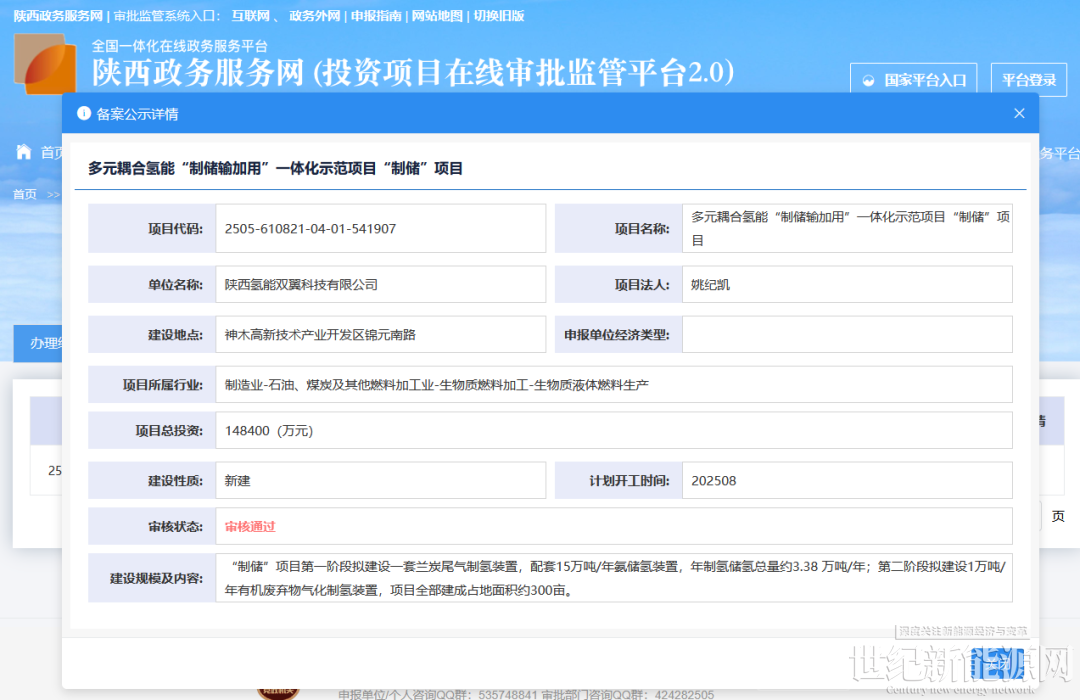Click the 建设性质 field label

tap(176, 481)
